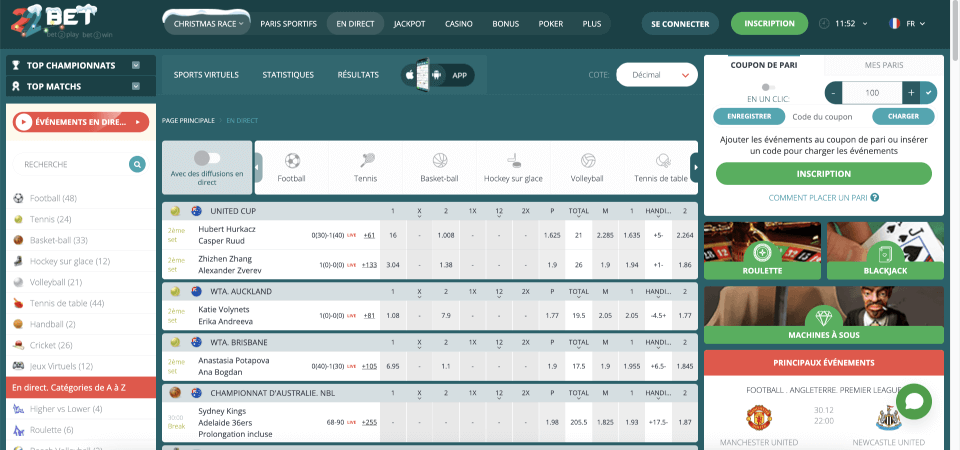The image size is (960, 450).
Task: Open the Résultats tab
Action: (x=358, y=75)
